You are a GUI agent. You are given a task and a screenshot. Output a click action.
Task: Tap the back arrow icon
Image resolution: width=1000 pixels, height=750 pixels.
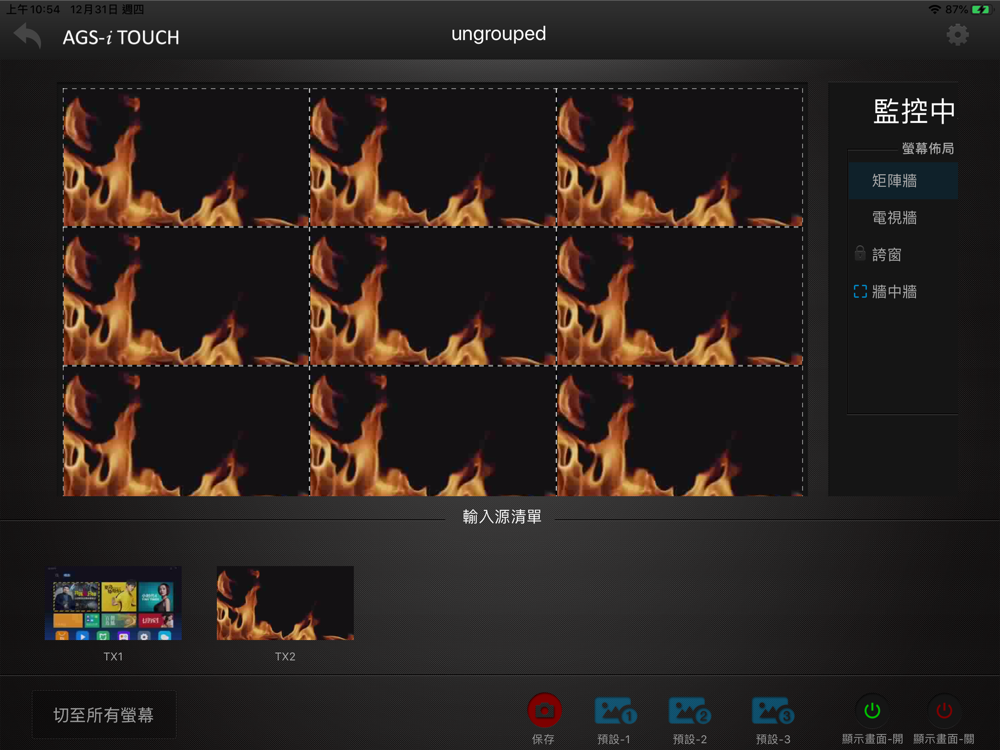point(27,36)
